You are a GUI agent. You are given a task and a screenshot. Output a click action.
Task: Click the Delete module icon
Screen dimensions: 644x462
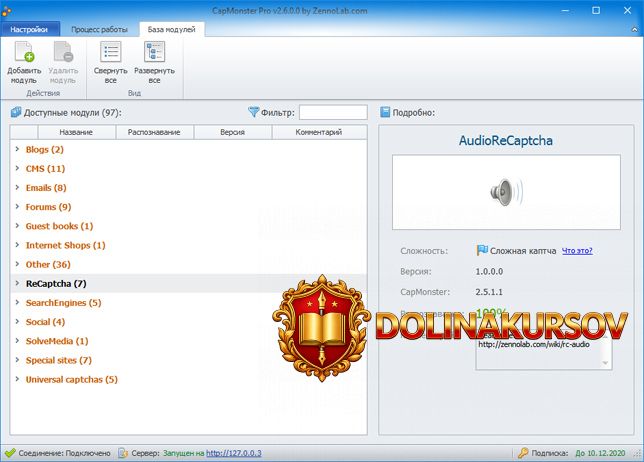pyautogui.click(x=63, y=54)
